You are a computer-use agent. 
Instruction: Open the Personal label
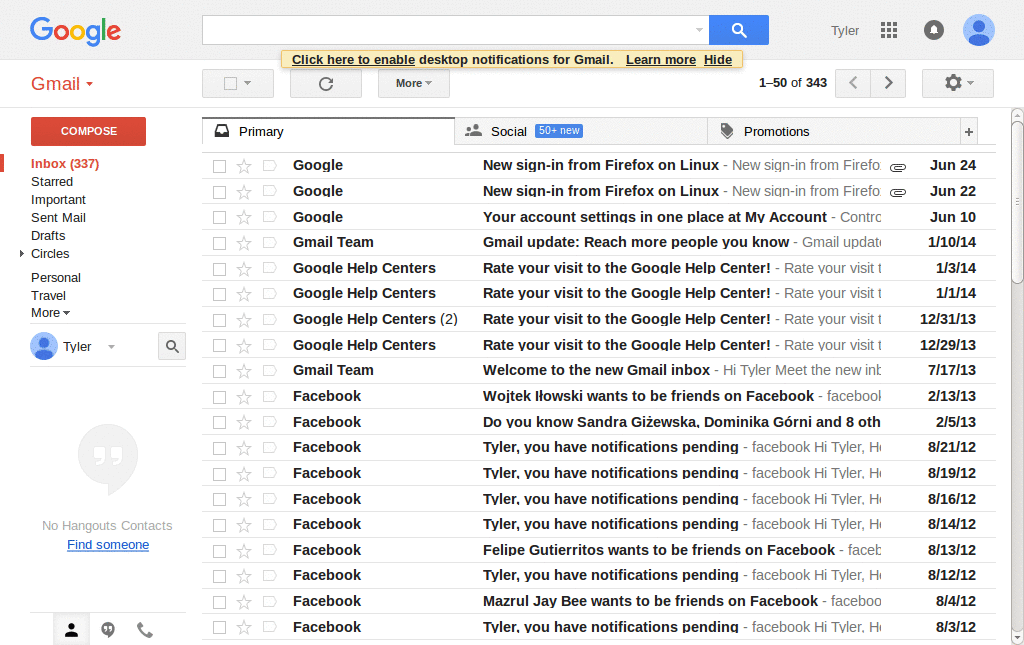pyautogui.click(x=56, y=277)
